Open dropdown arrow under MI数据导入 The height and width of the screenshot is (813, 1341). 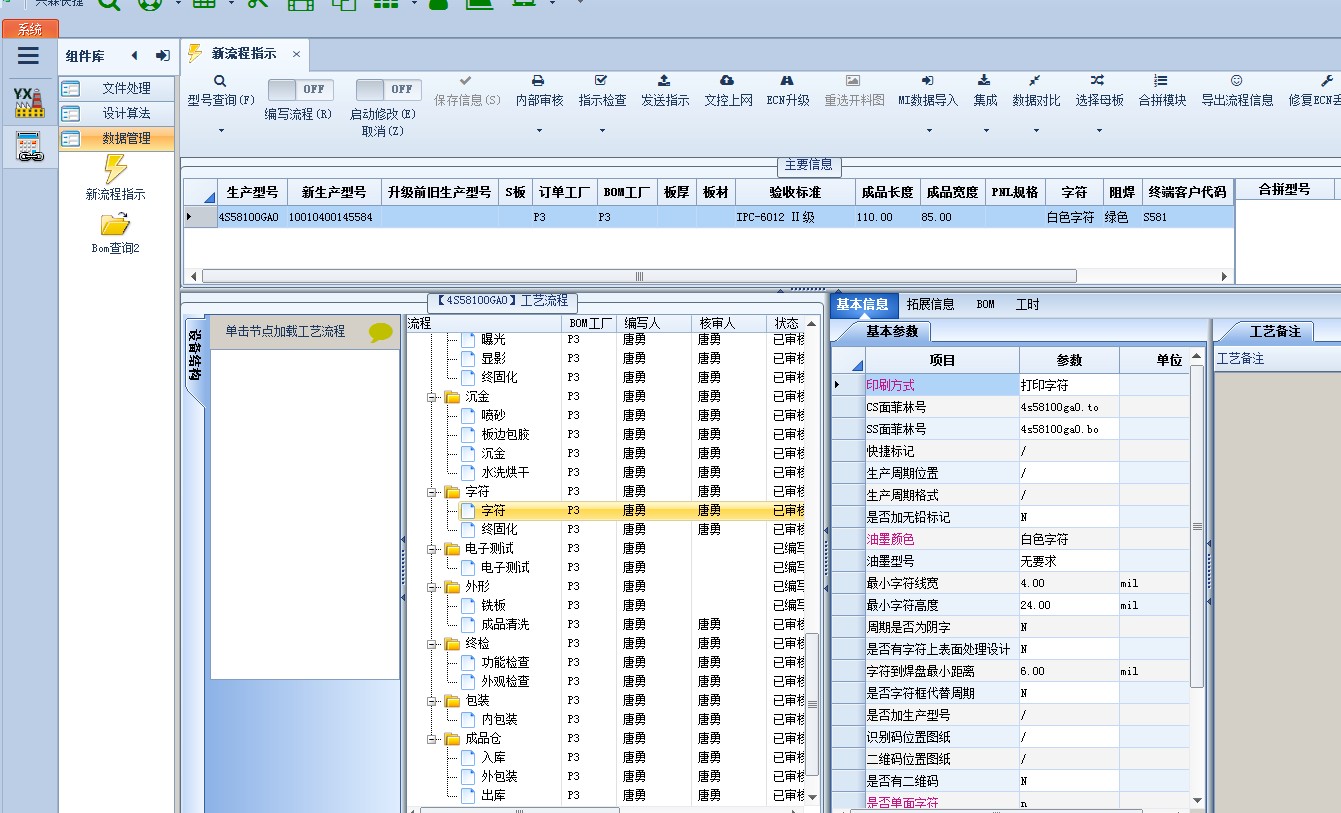click(927, 130)
